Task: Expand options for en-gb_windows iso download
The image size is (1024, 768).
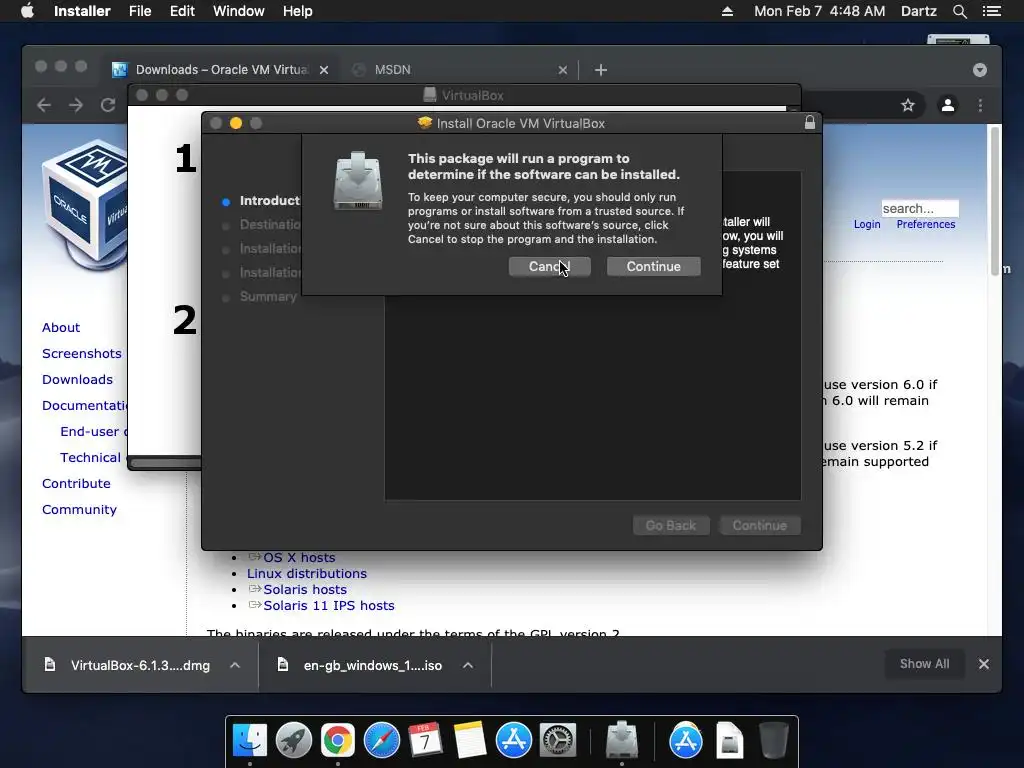Action: pos(468,665)
